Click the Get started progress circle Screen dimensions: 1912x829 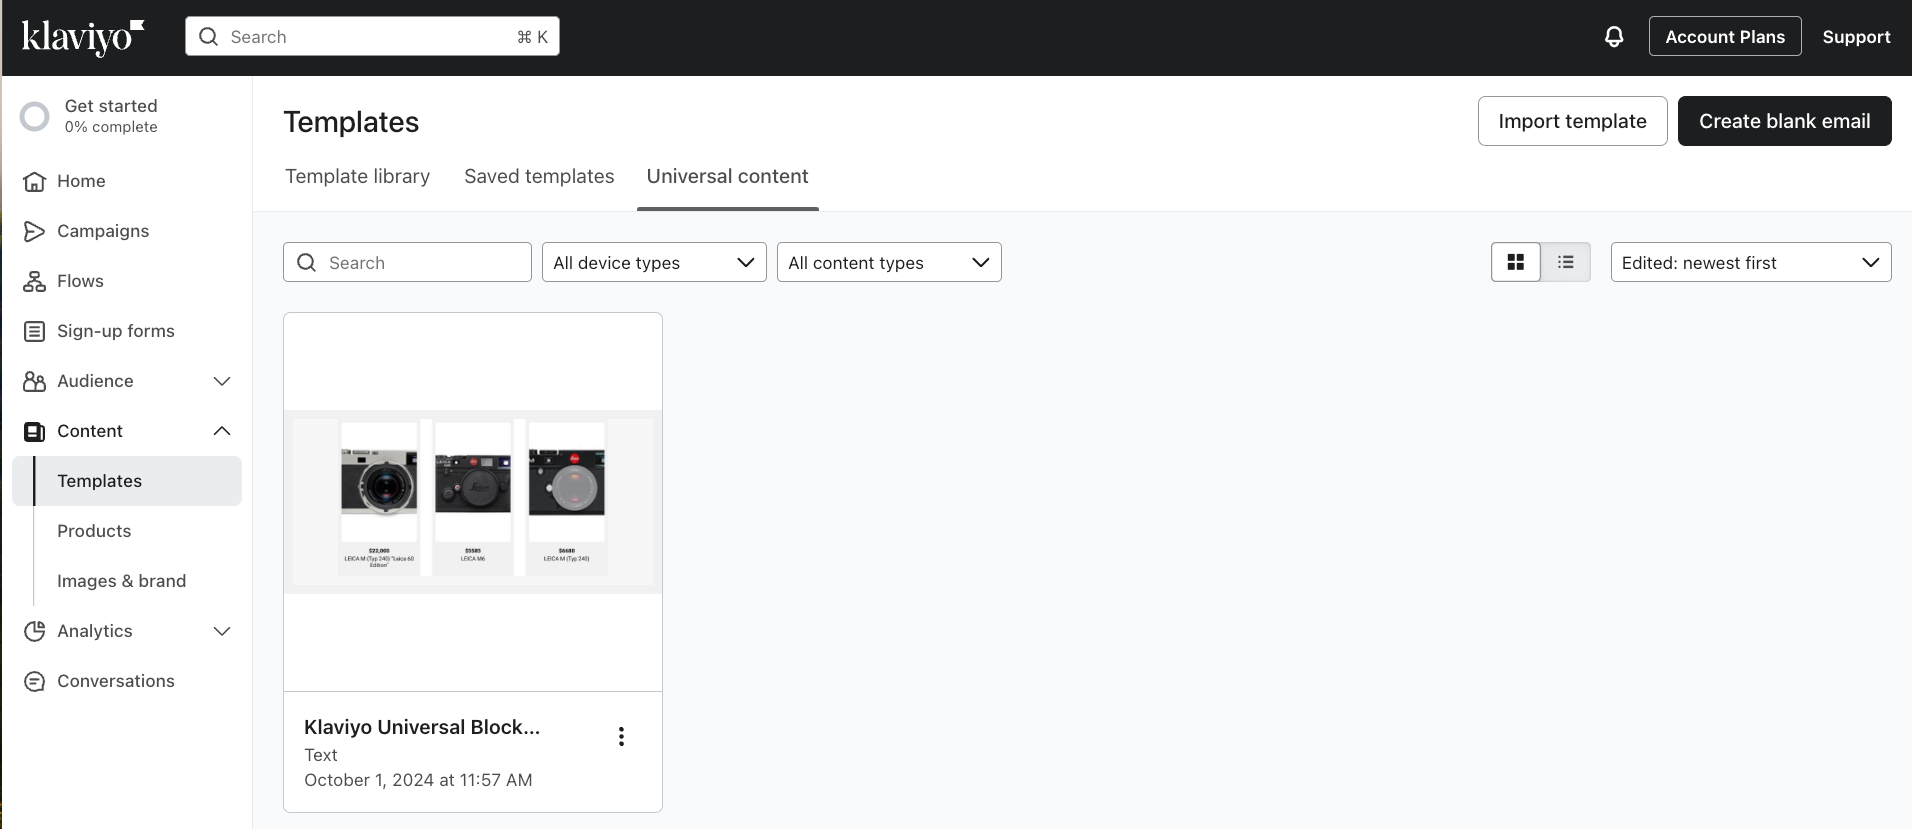click(x=35, y=117)
